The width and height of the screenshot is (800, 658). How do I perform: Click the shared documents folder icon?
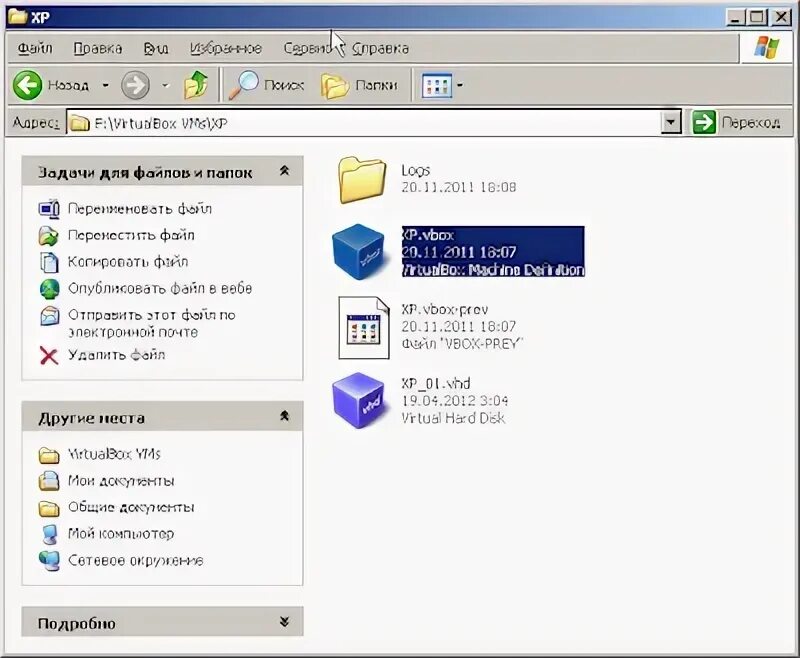tap(49, 508)
